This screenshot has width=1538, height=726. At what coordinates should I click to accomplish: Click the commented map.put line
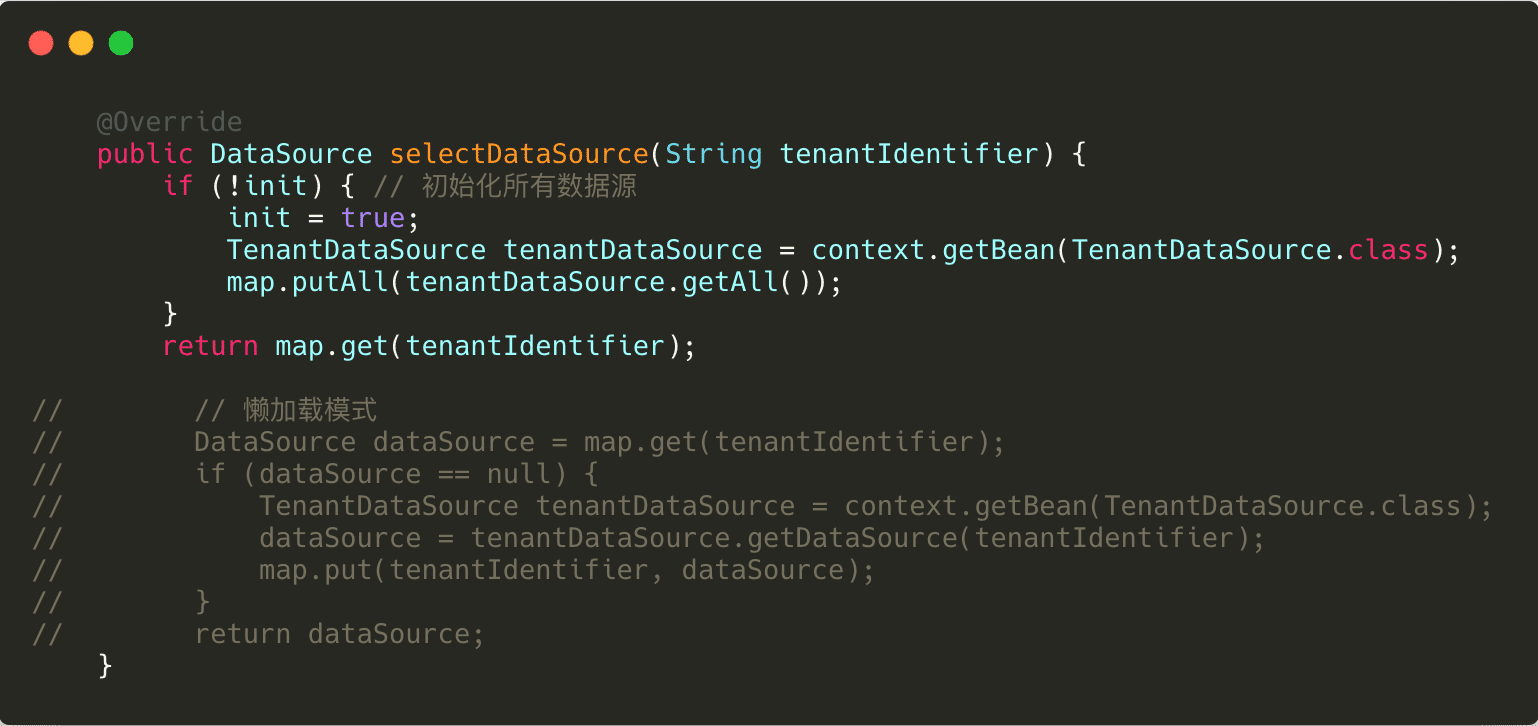pyautogui.click(x=566, y=571)
